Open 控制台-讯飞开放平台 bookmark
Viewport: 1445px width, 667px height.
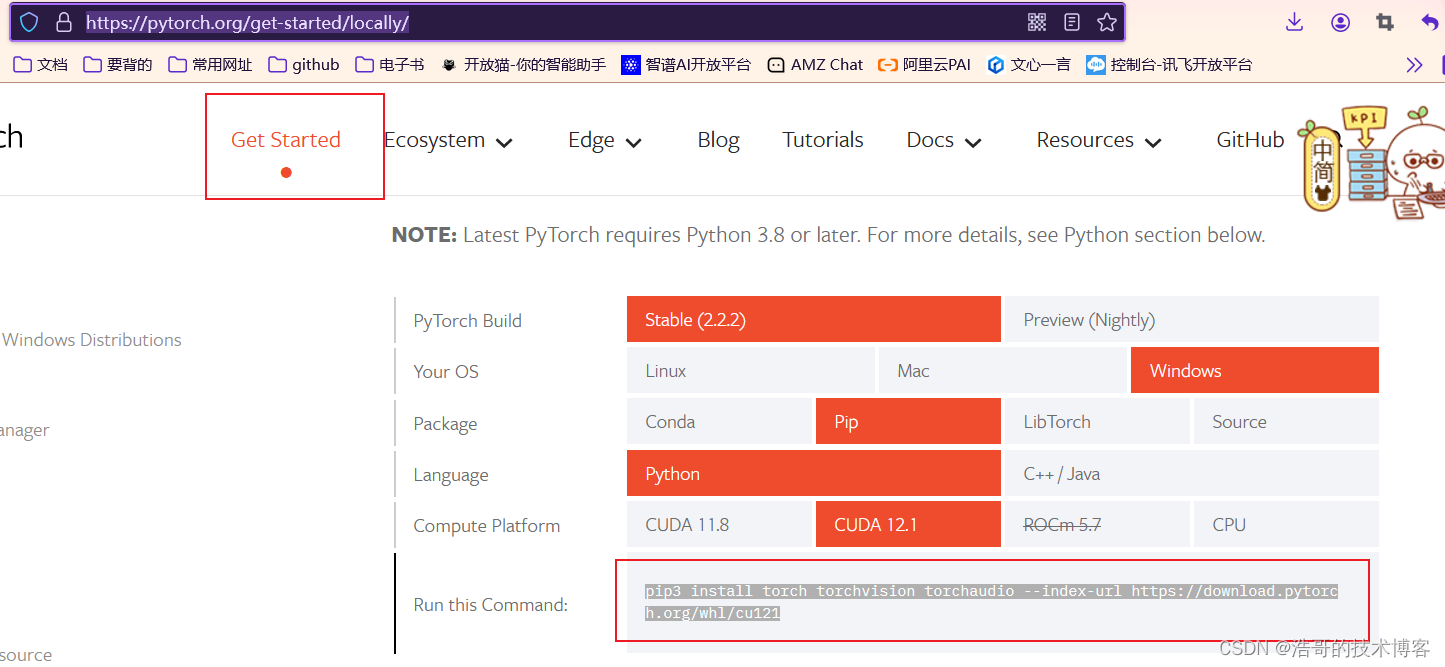pyautogui.click(x=1169, y=65)
